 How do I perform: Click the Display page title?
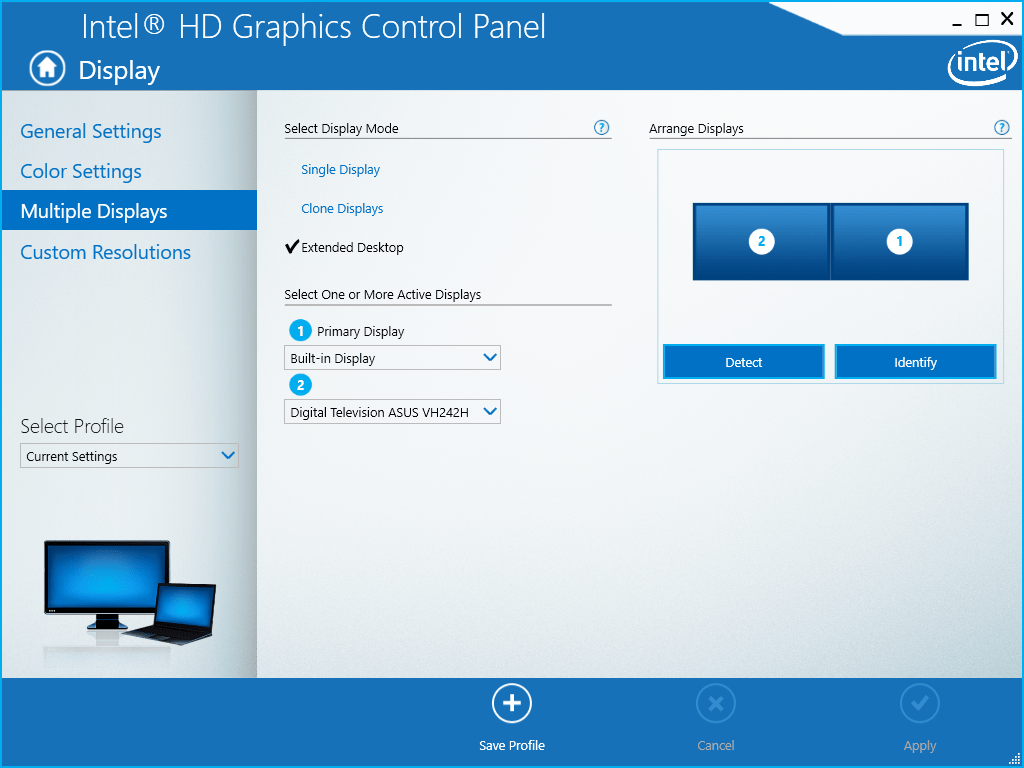point(119,71)
